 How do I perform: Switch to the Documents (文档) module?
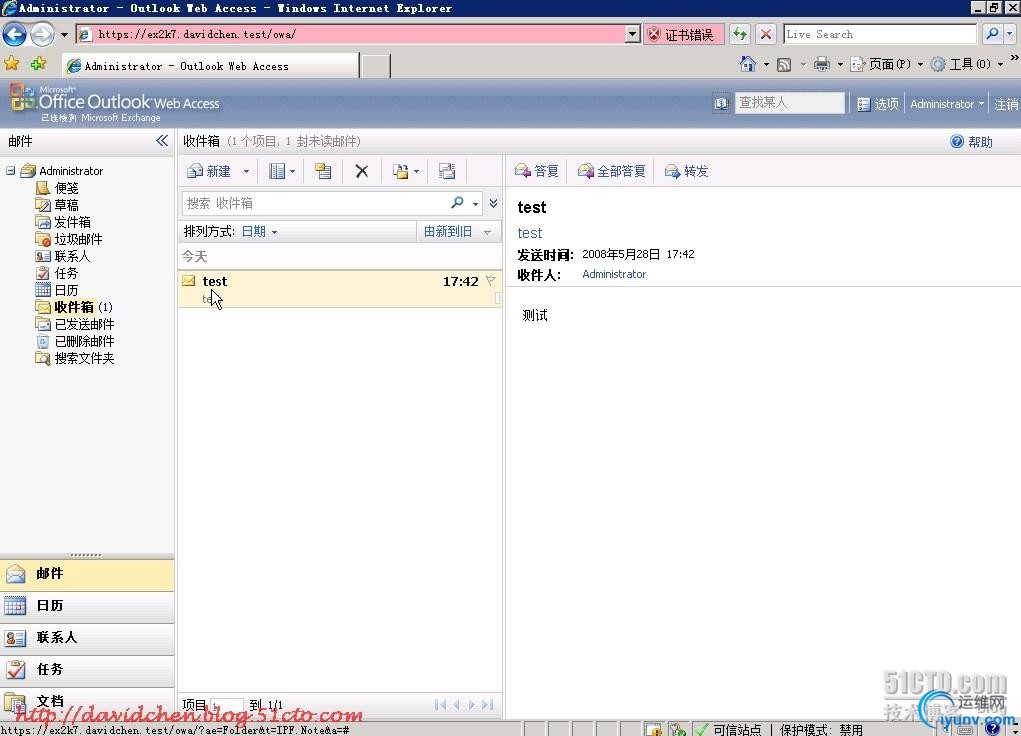point(87,701)
